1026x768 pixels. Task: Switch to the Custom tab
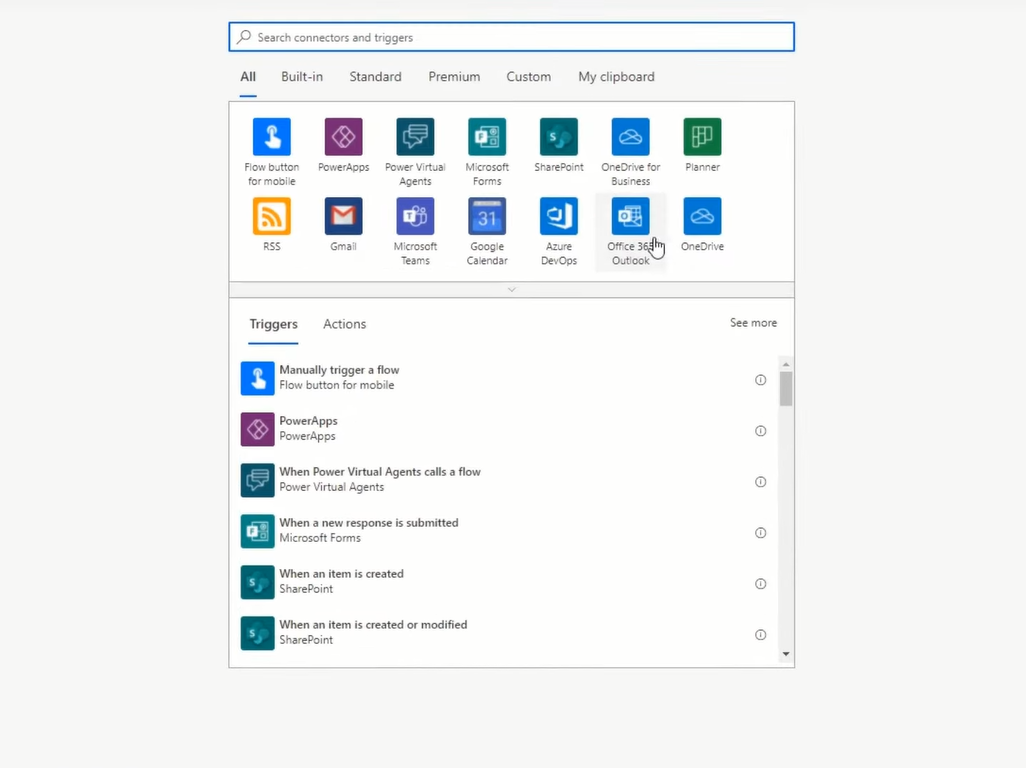(529, 77)
